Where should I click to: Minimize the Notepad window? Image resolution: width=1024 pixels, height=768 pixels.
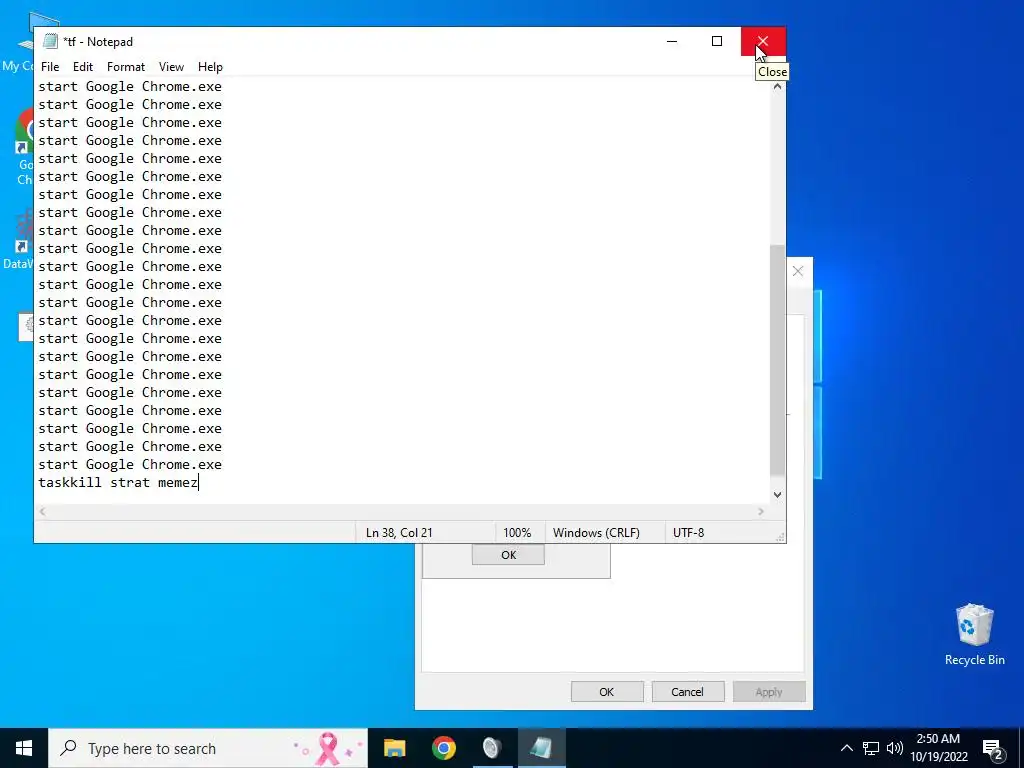(x=672, y=41)
